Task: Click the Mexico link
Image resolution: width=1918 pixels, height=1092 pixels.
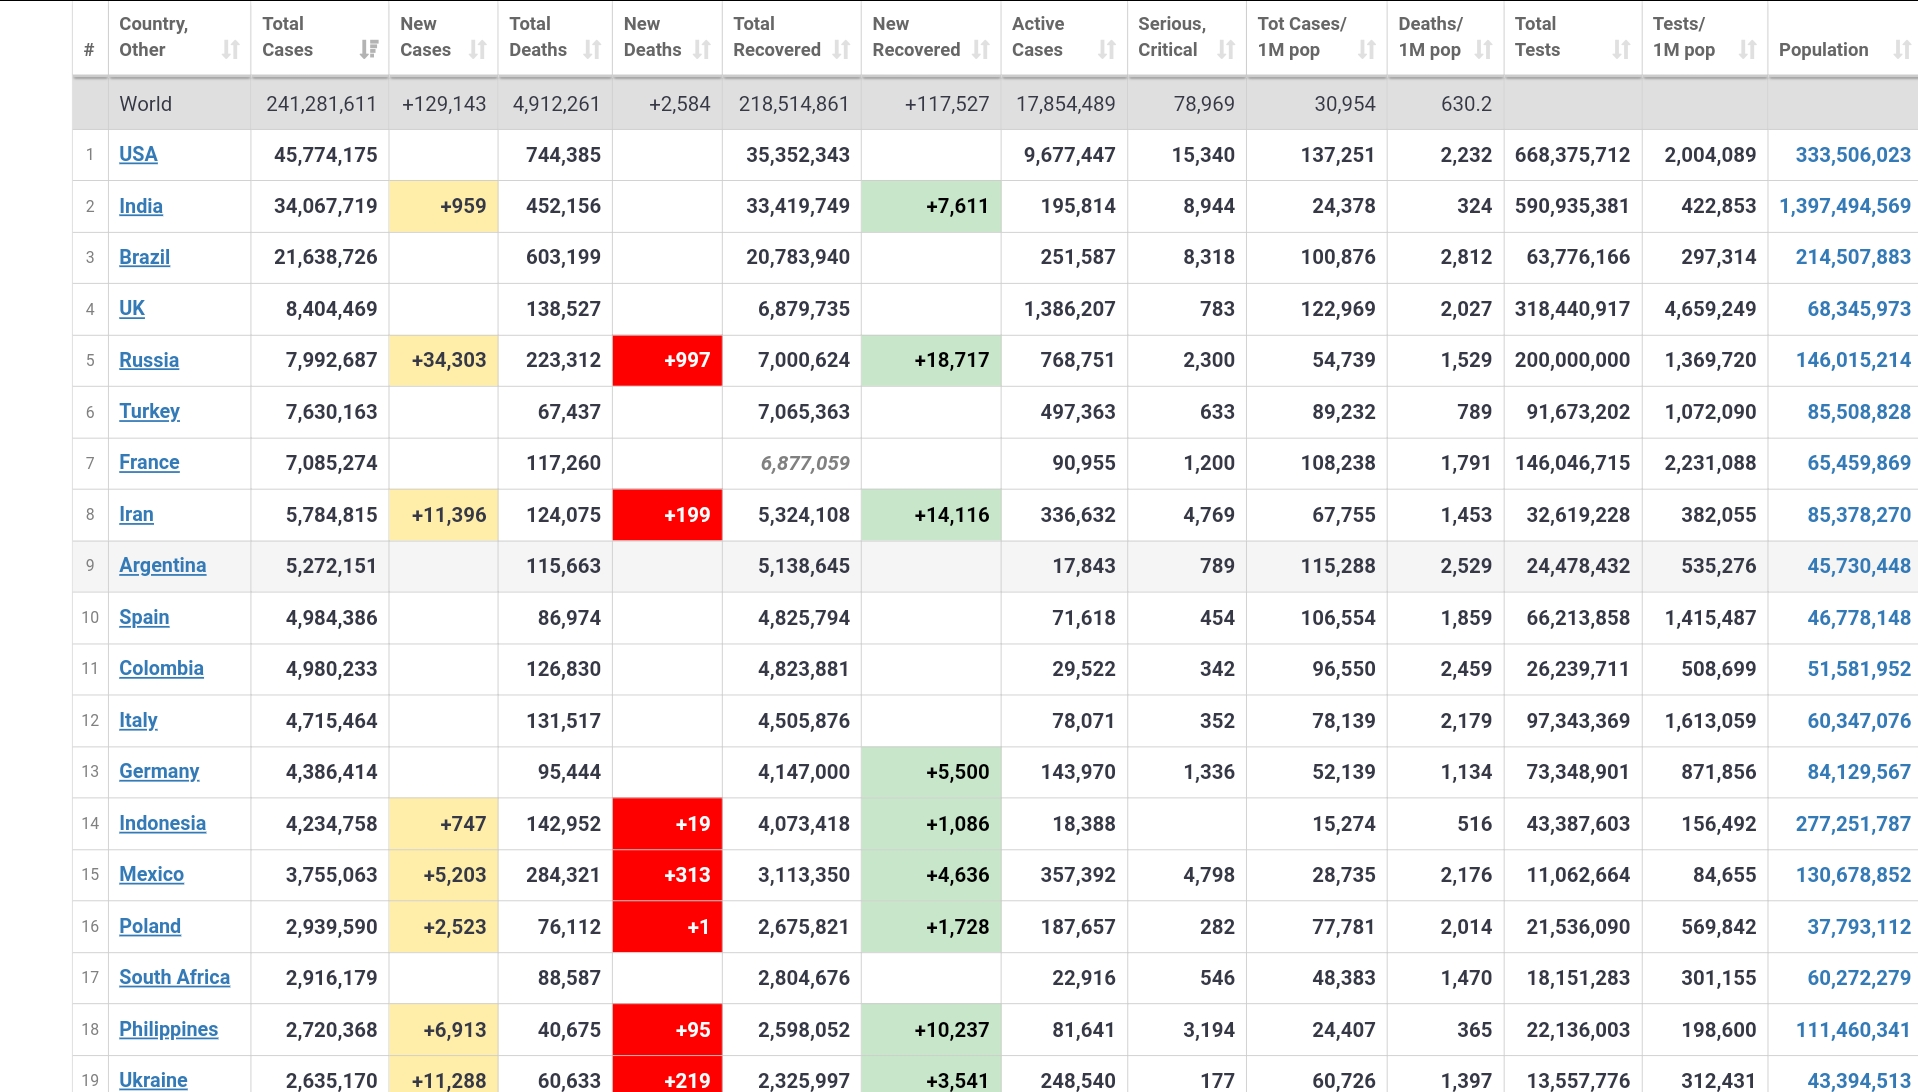Action: (x=151, y=874)
